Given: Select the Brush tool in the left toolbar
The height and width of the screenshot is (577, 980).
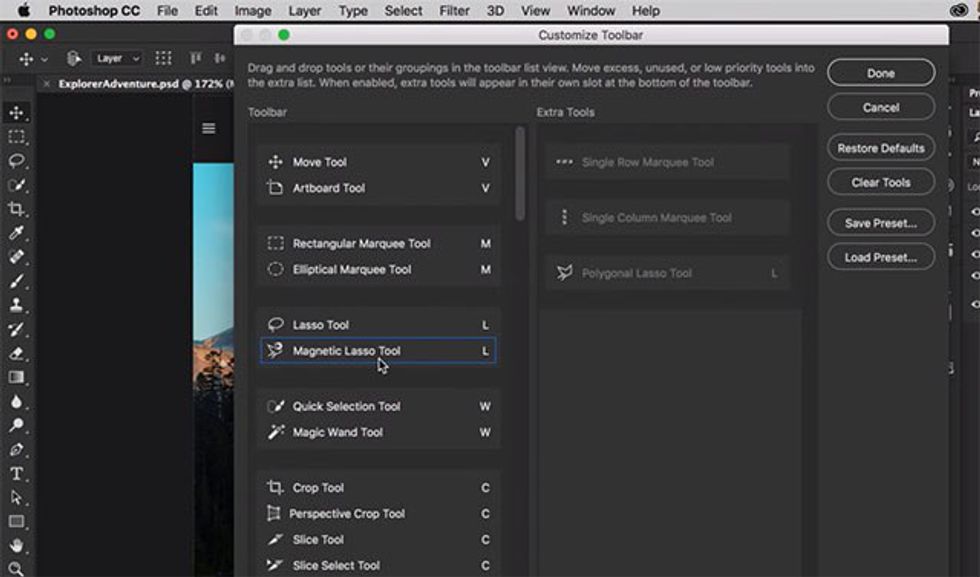Looking at the screenshot, I should click(x=16, y=282).
